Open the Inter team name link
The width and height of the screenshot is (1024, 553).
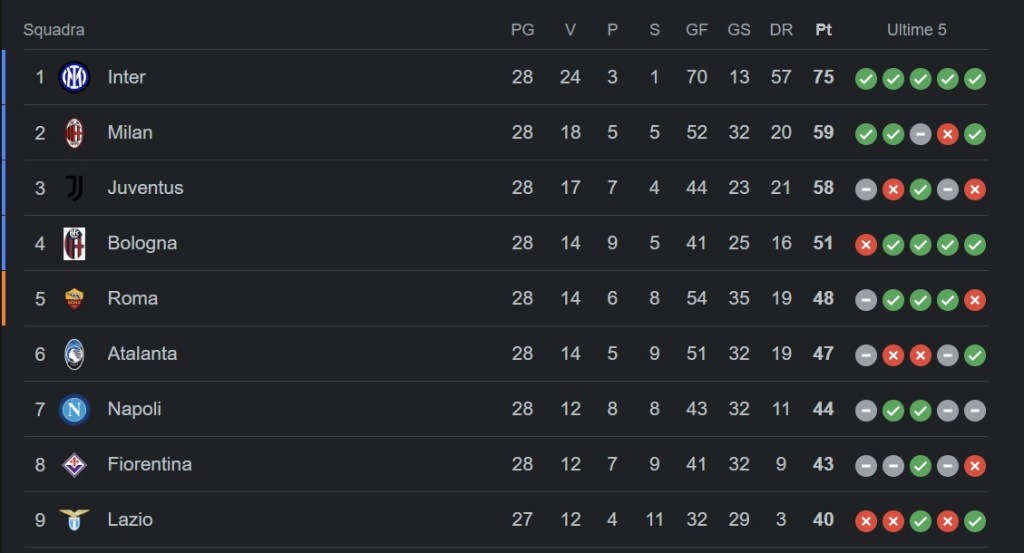127,78
